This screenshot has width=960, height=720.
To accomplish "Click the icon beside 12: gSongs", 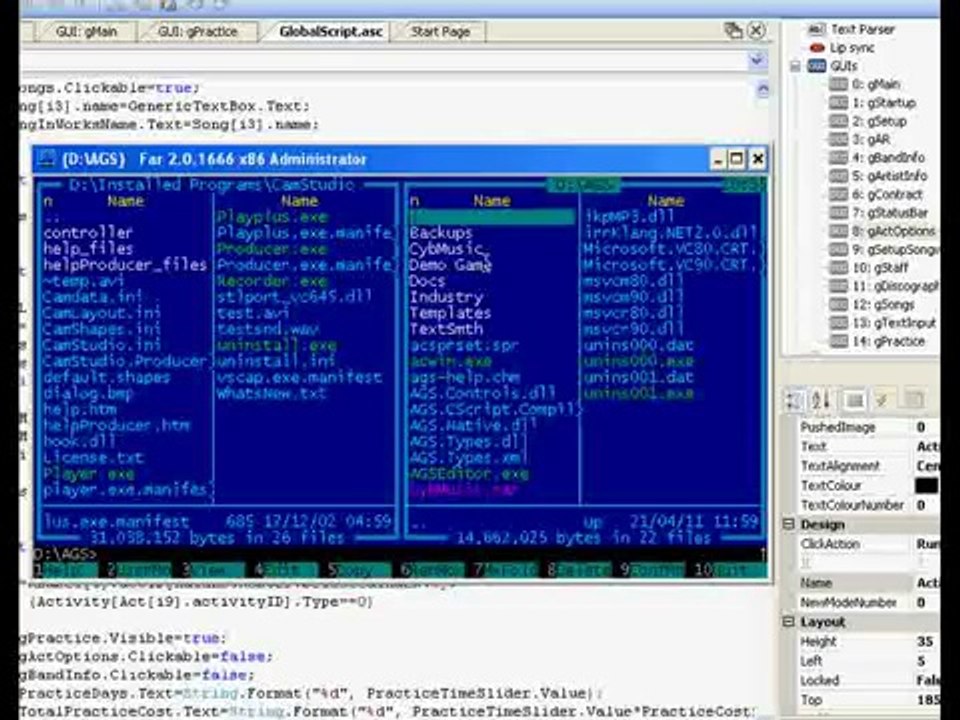I will click(x=838, y=304).
